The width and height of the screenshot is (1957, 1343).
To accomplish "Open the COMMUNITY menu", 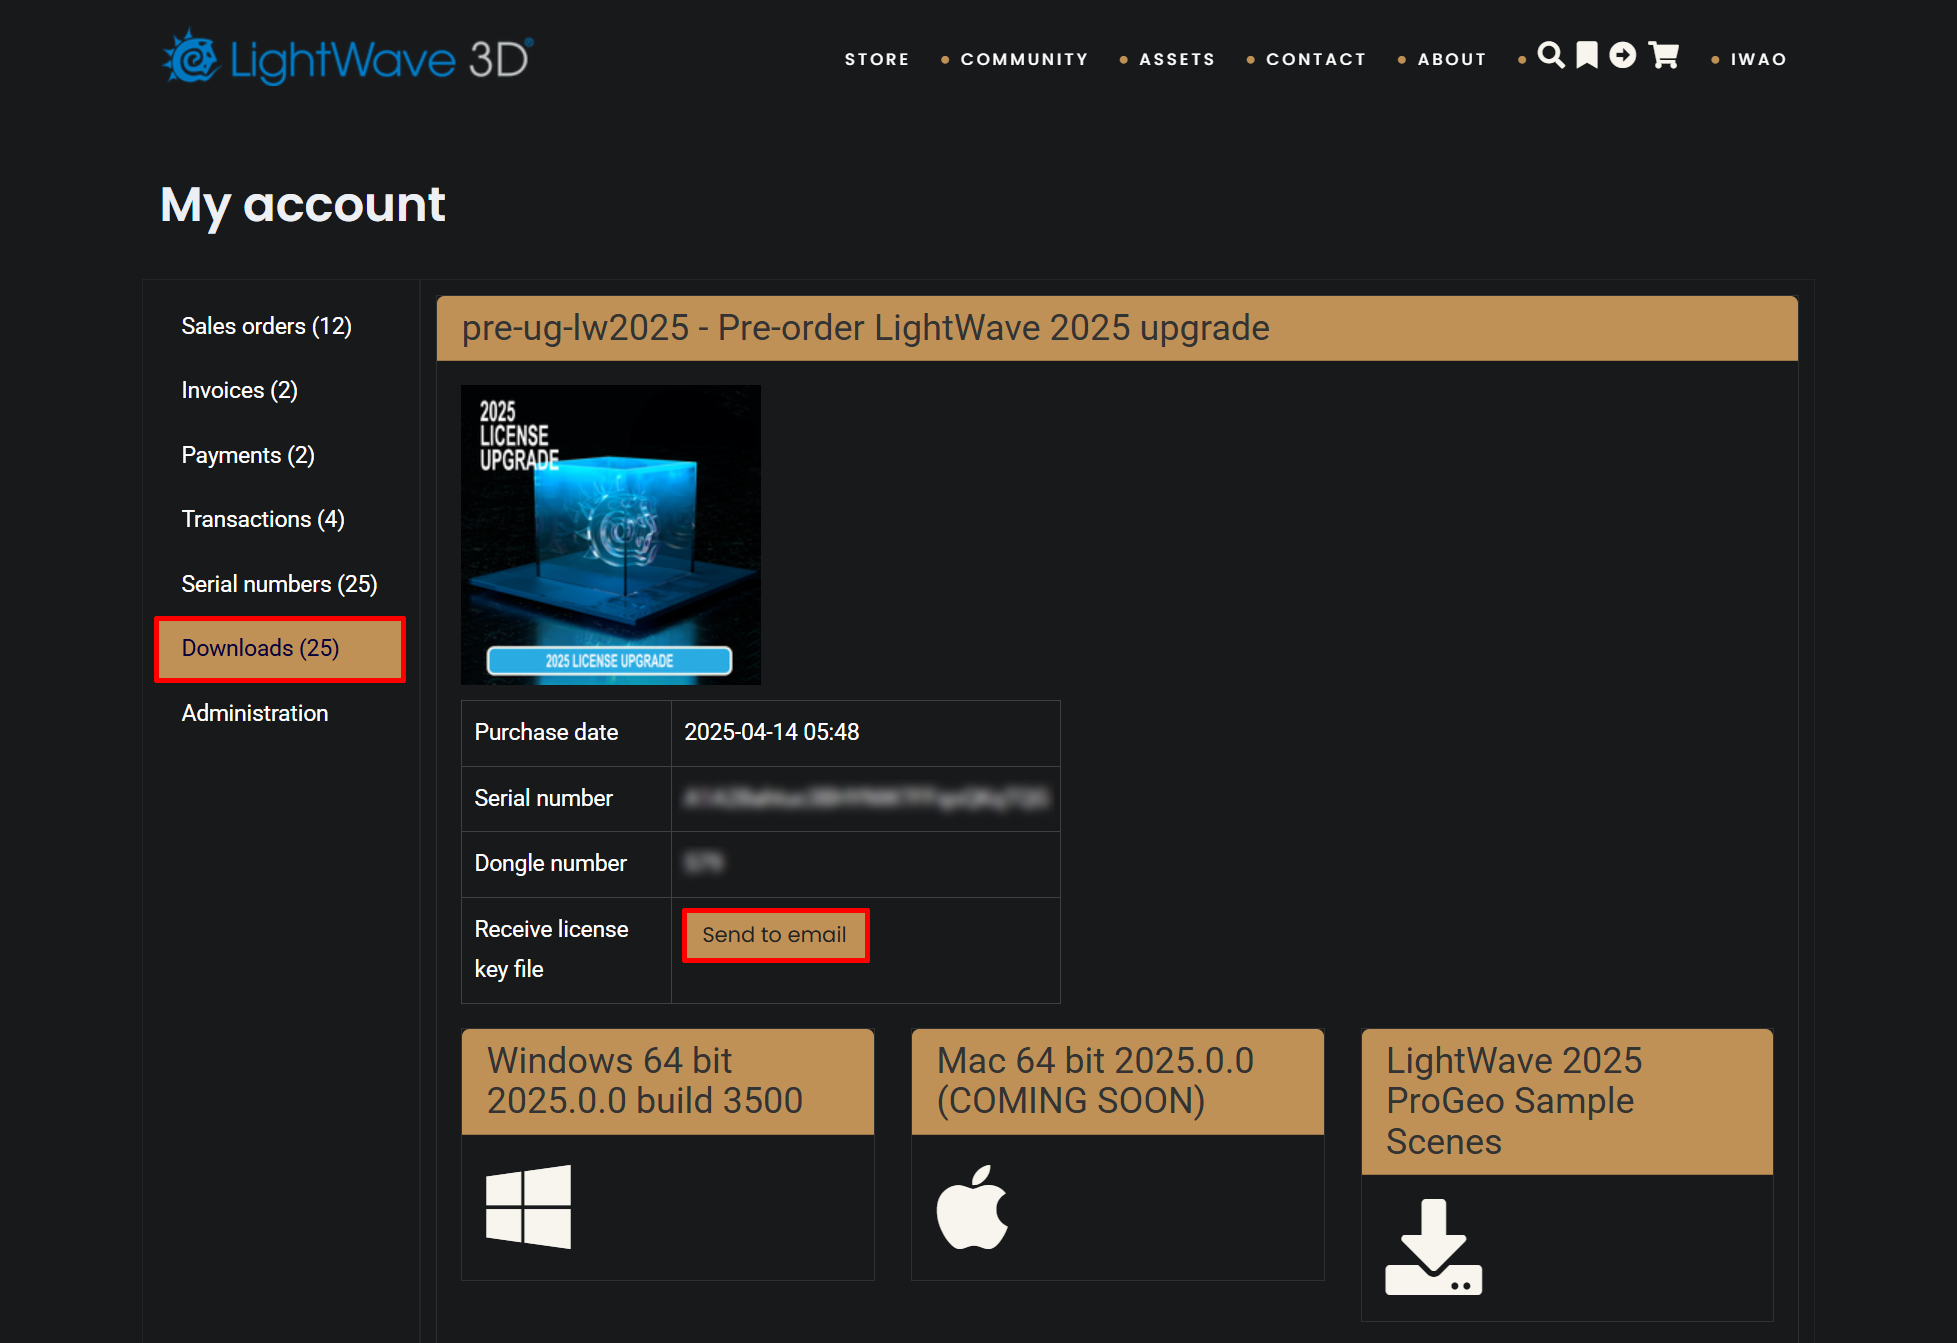I will click(1024, 59).
